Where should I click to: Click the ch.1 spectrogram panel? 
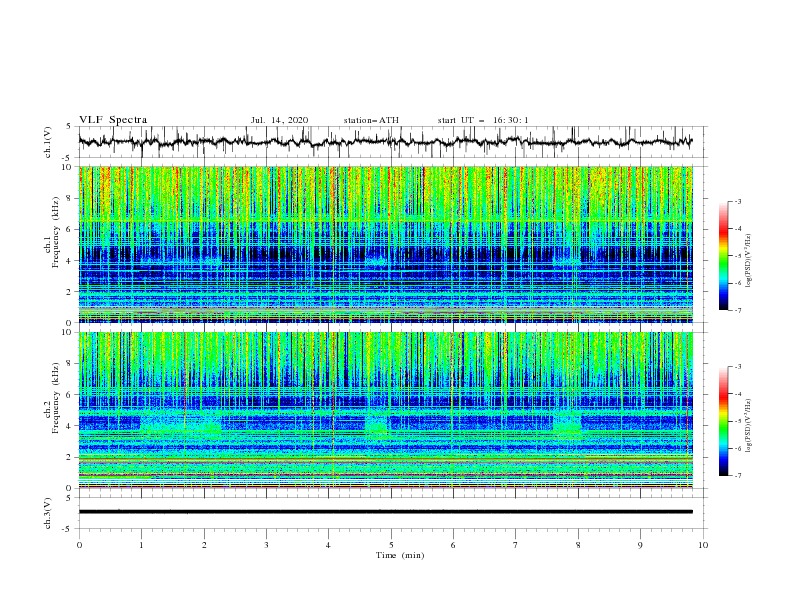tap(385, 244)
